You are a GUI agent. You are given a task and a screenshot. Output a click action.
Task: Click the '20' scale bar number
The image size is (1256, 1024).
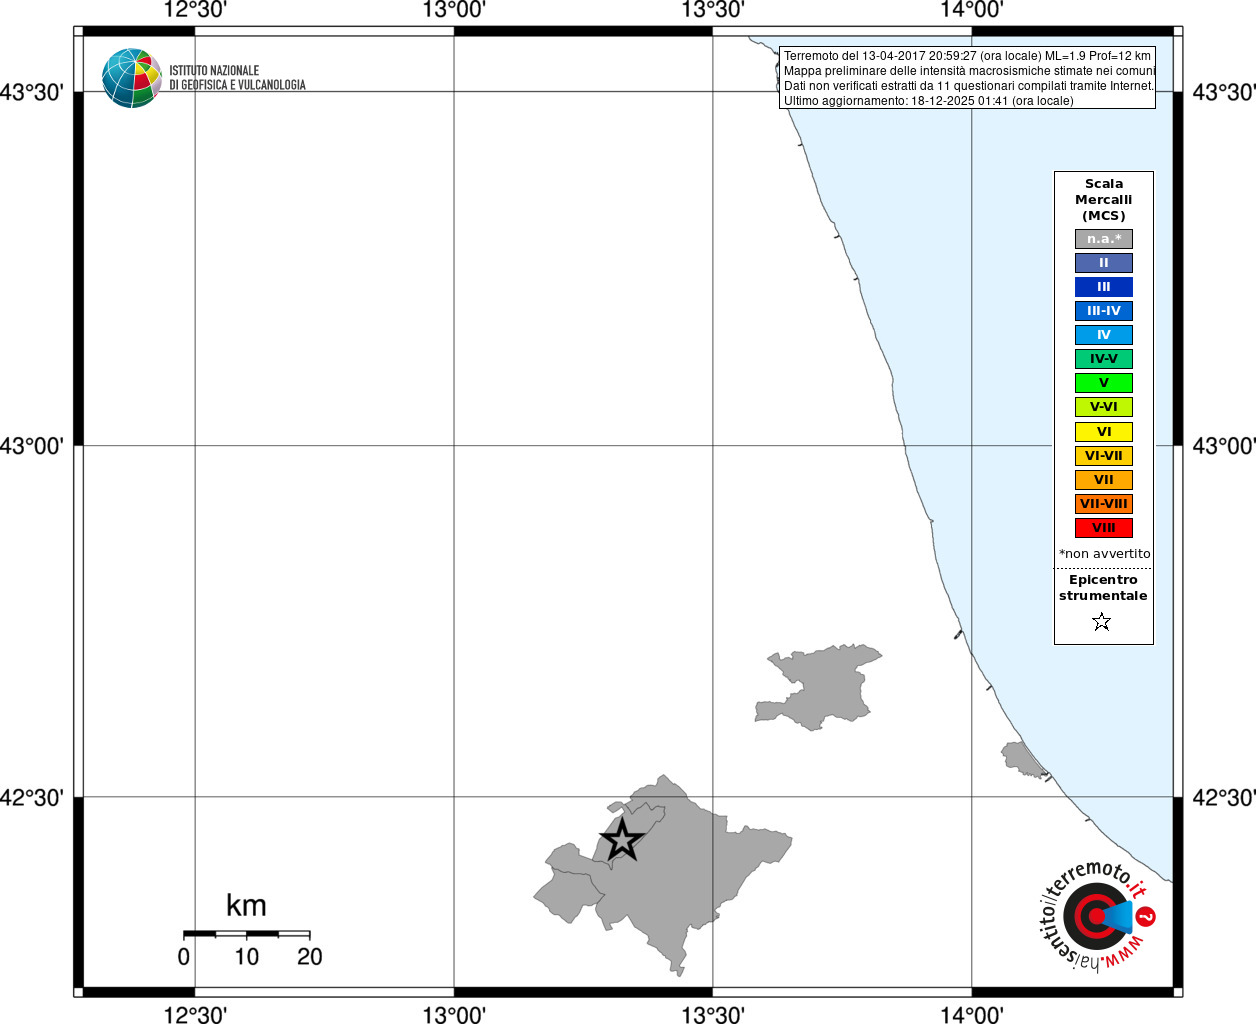310,957
